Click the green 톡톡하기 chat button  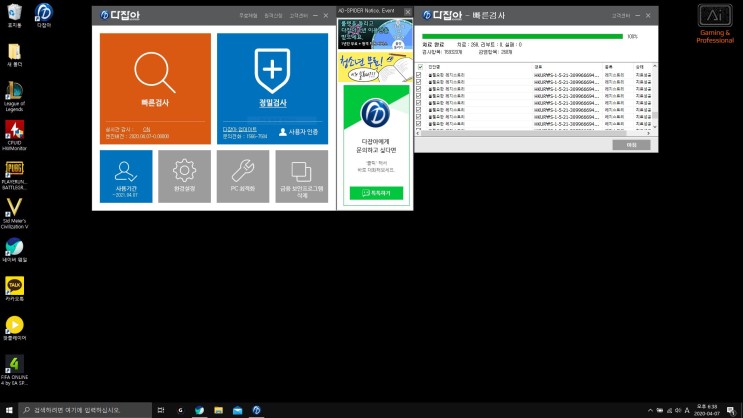click(376, 193)
